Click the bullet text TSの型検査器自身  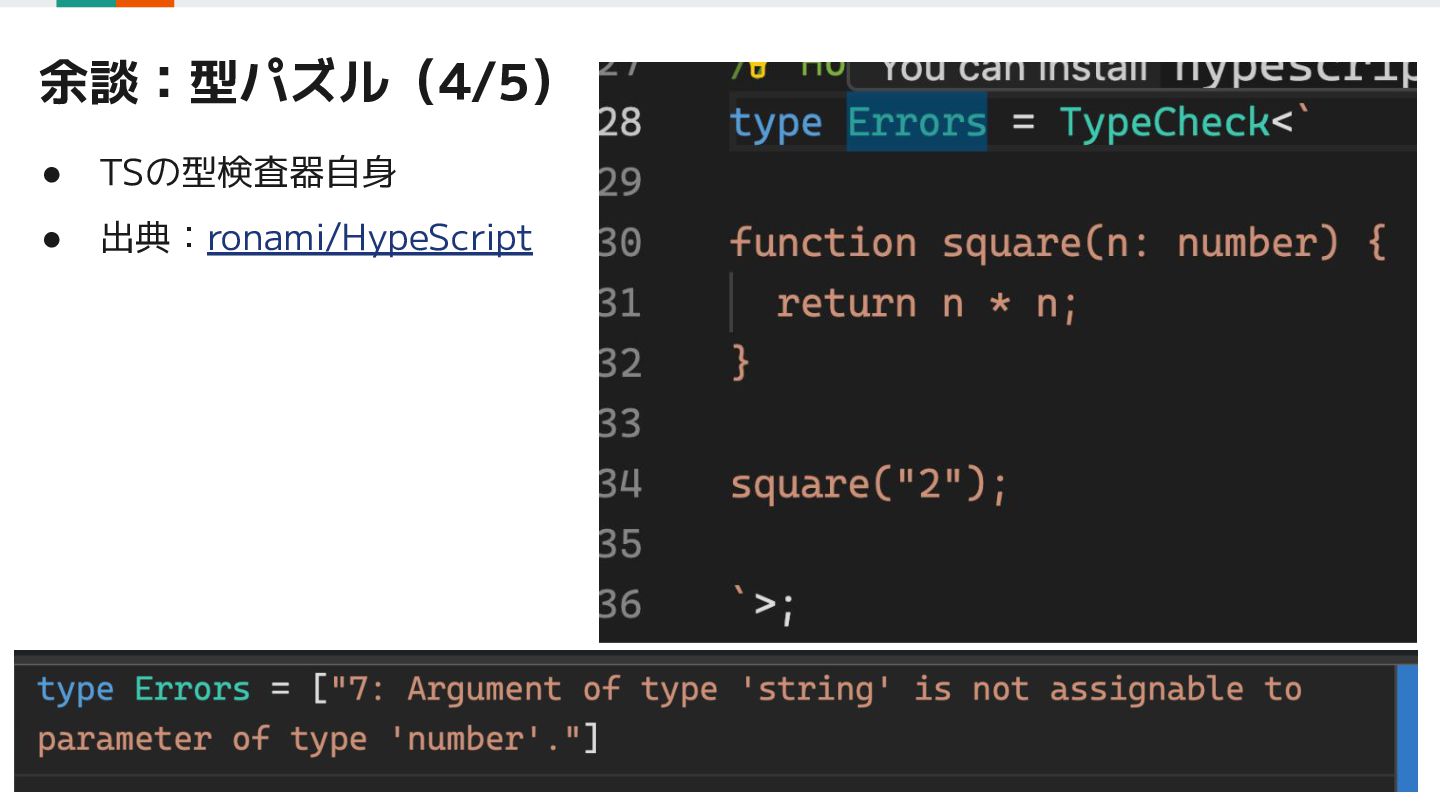click(x=248, y=173)
